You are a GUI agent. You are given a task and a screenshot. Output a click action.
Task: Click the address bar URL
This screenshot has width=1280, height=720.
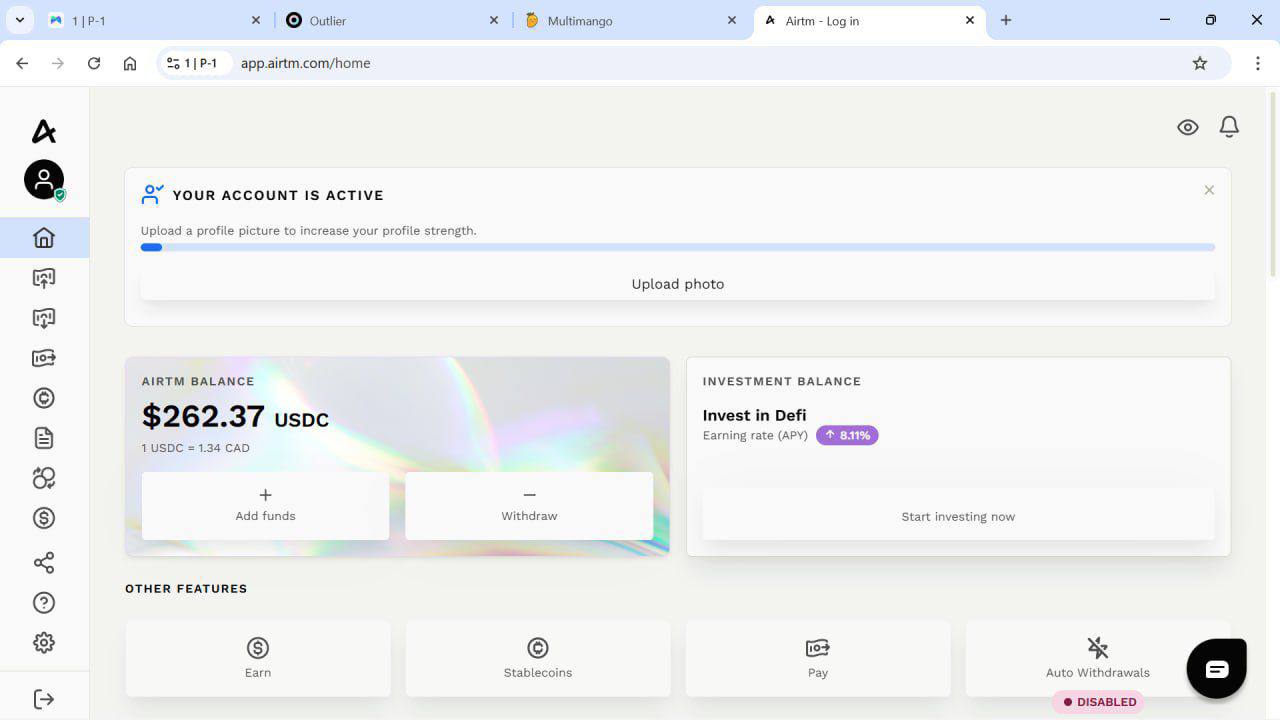[x=306, y=63]
